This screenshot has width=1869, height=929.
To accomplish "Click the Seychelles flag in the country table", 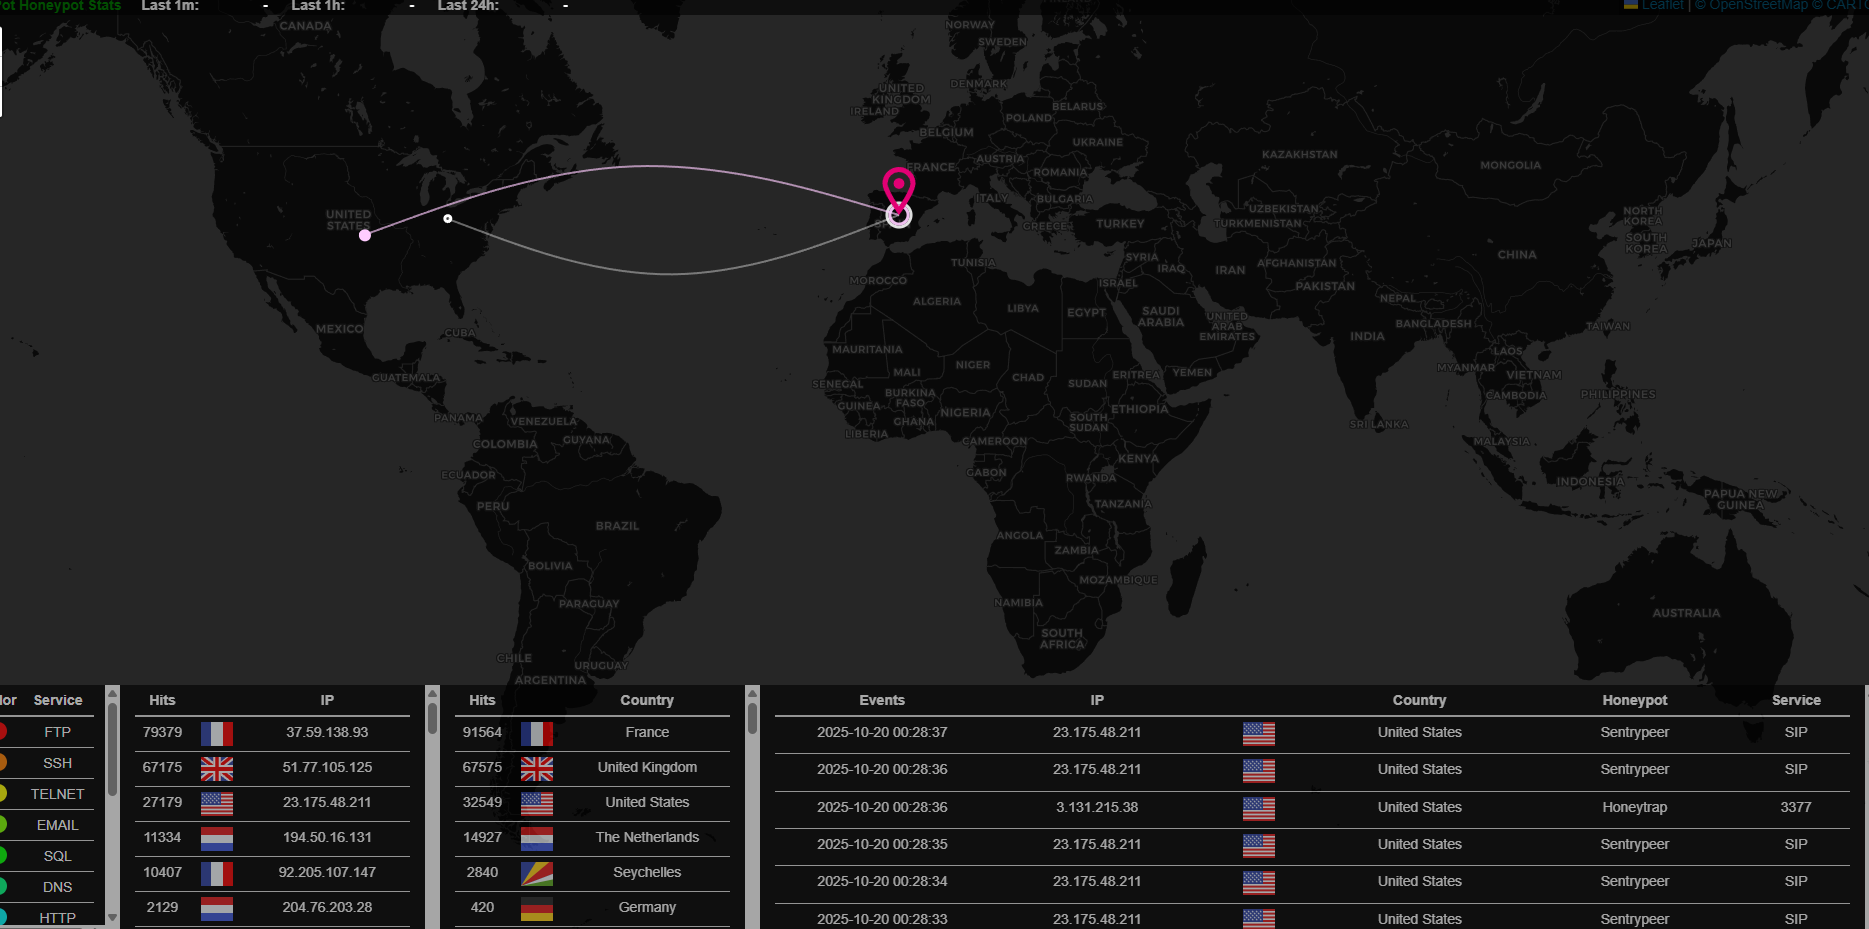I will (x=537, y=873).
